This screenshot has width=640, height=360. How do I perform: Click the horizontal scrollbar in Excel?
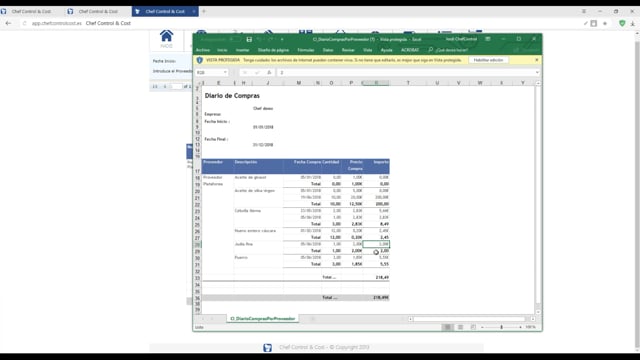click(469, 319)
